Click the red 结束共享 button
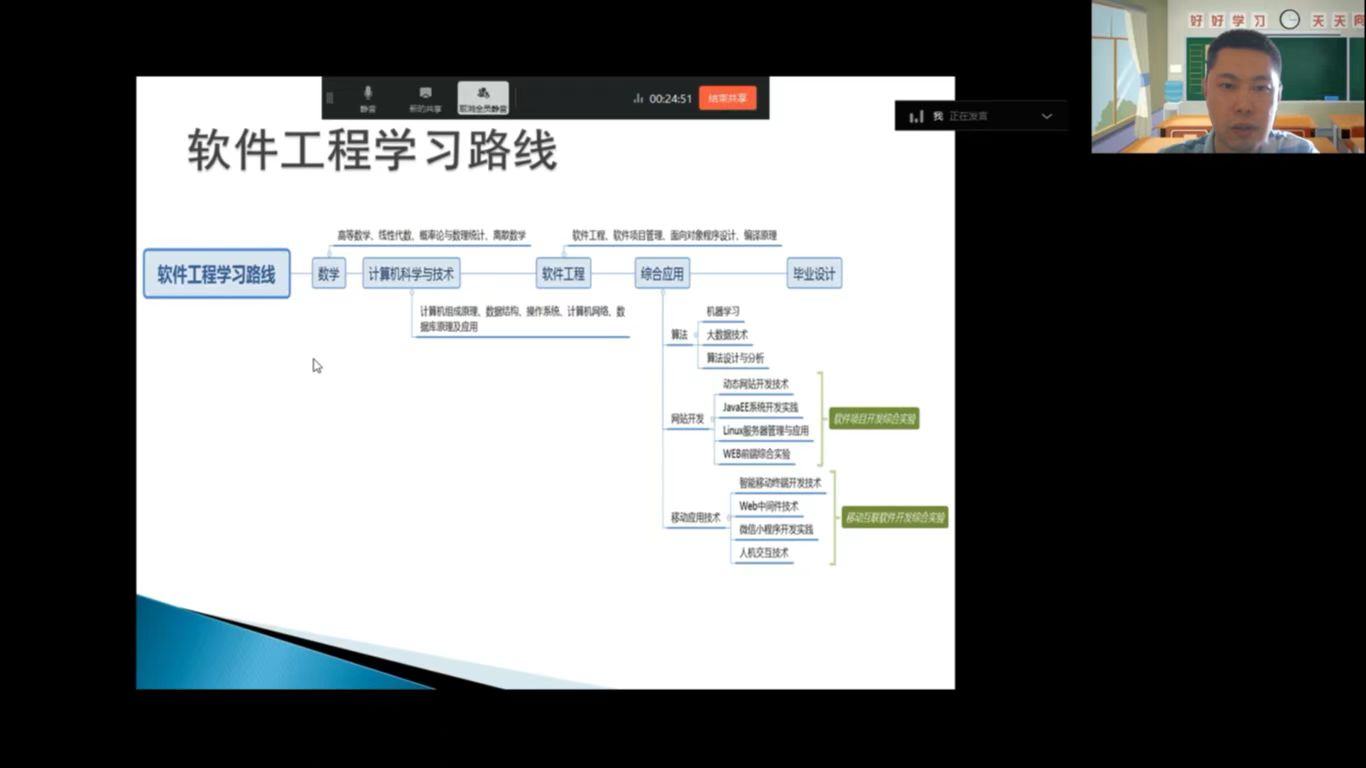 (x=727, y=98)
